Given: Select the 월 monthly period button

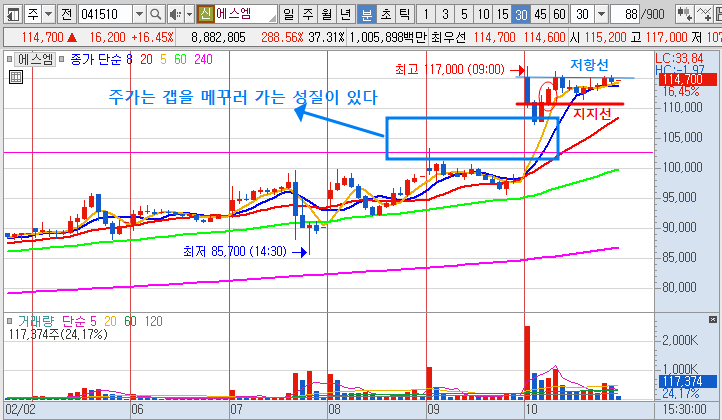Looking at the screenshot, I should [x=326, y=14].
